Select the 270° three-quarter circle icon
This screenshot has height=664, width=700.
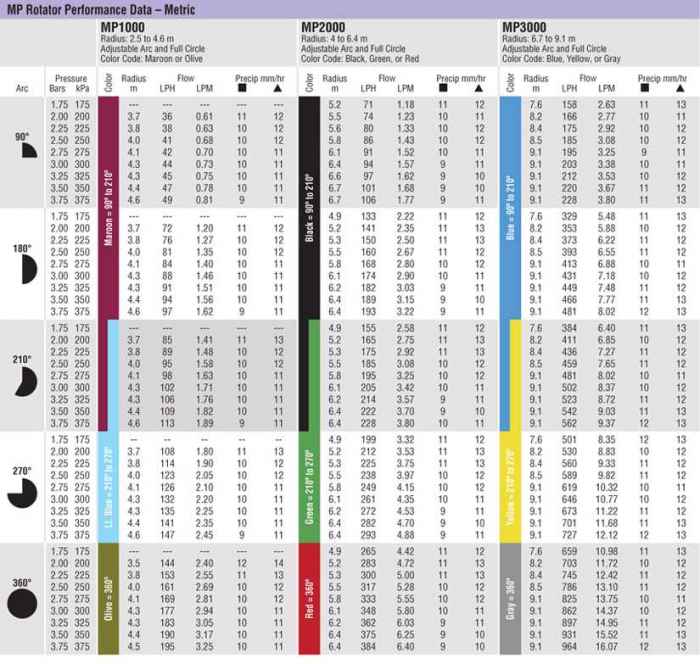(23, 485)
